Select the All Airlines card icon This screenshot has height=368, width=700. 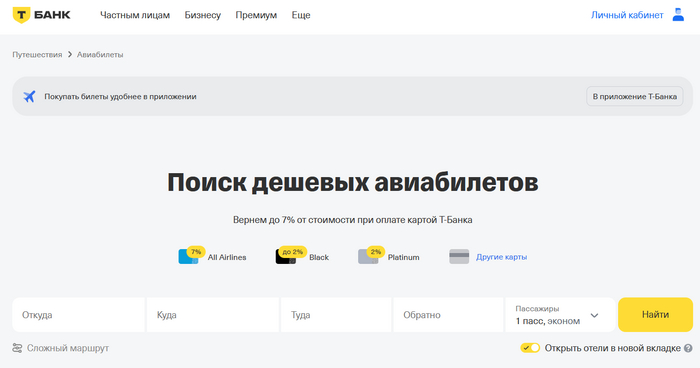[x=191, y=255]
